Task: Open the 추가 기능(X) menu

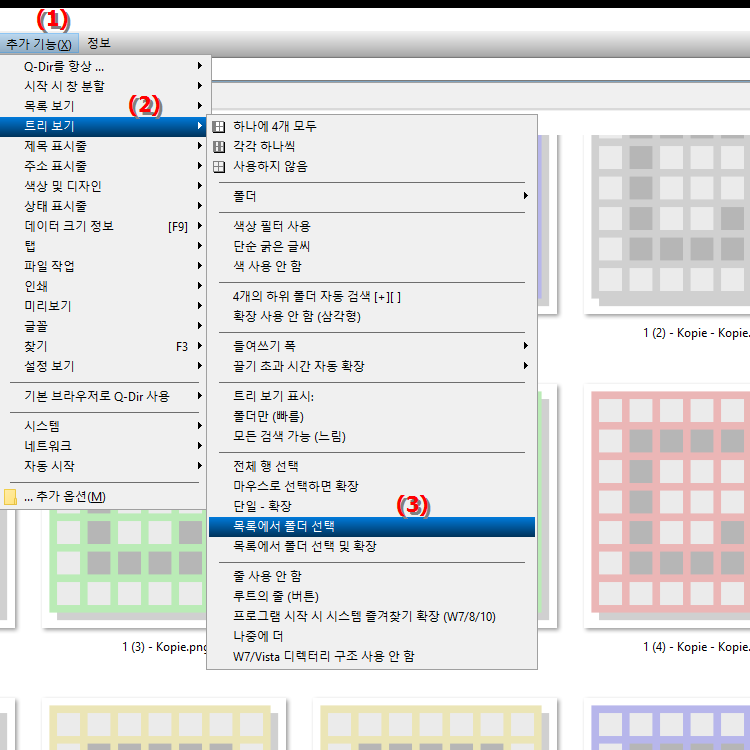Action: coord(39,44)
